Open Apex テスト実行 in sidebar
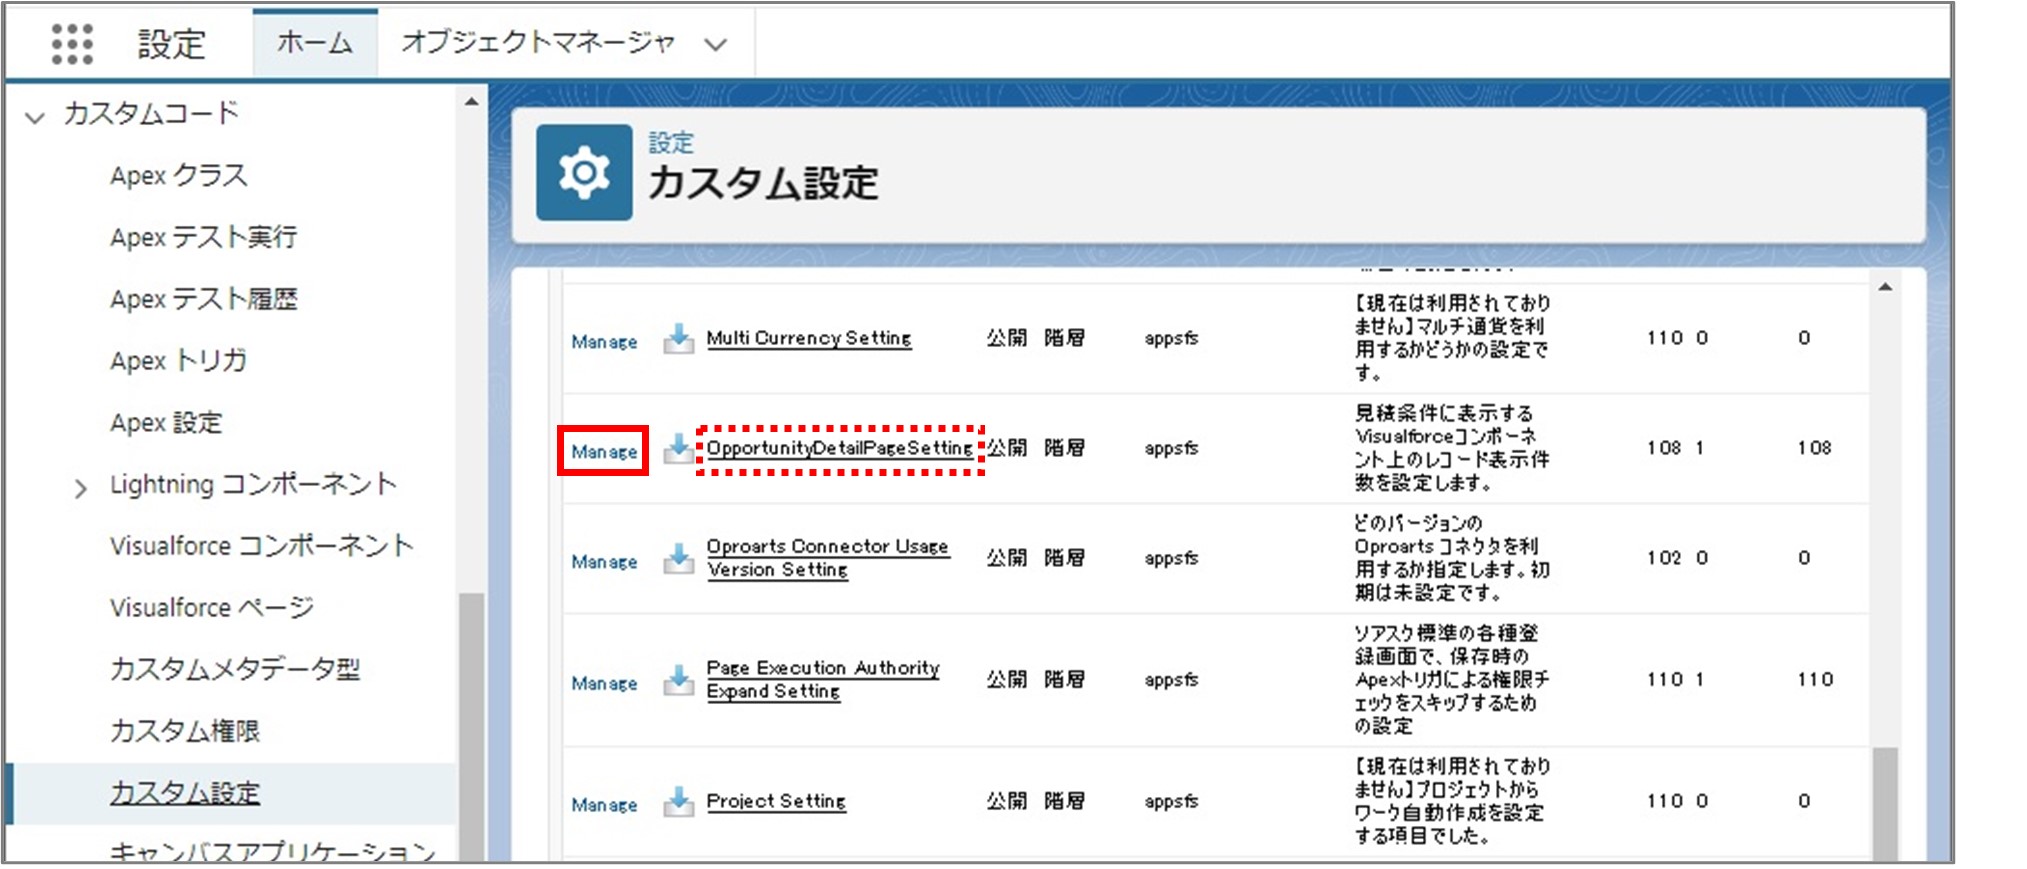2027x869 pixels. (203, 237)
